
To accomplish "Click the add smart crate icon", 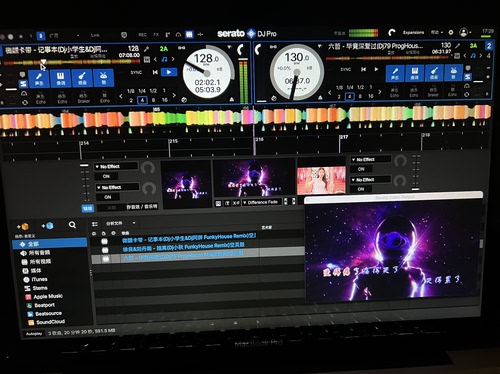I will (47, 226).
